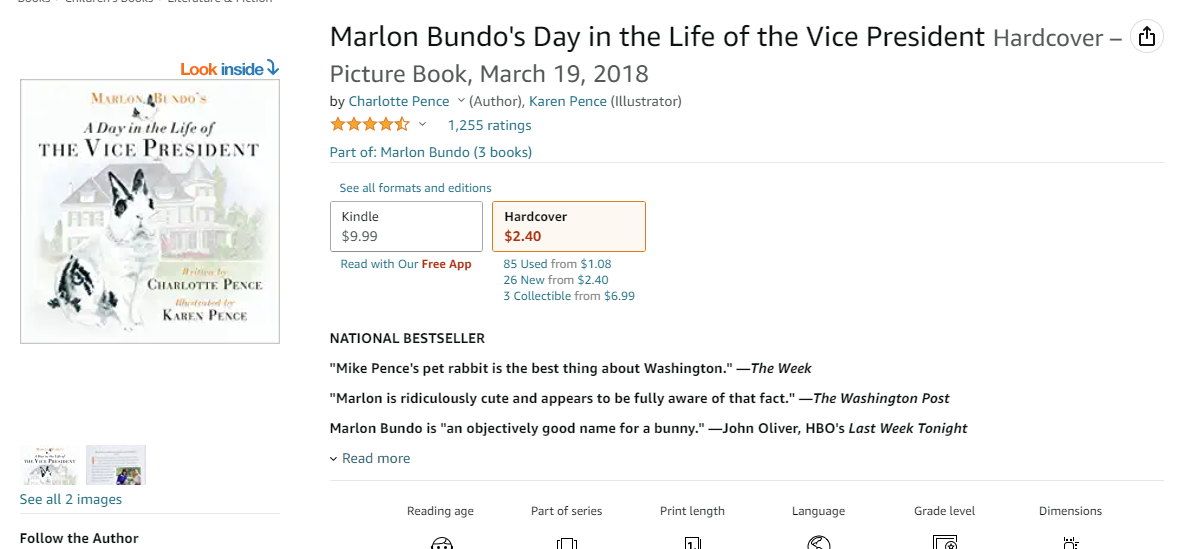Click the Reading age icon
The image size is (1188, 549).
(441, 543)
